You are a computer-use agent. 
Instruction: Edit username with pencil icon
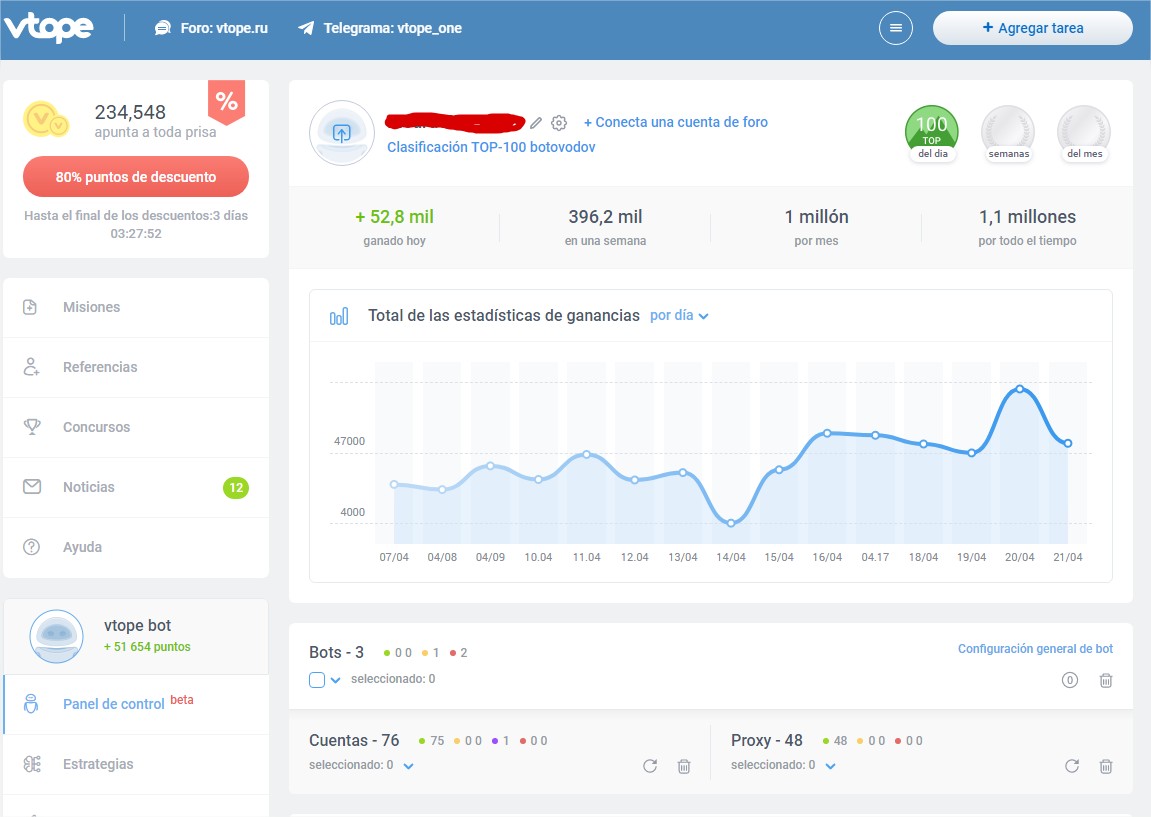click(x=537, y=123)
